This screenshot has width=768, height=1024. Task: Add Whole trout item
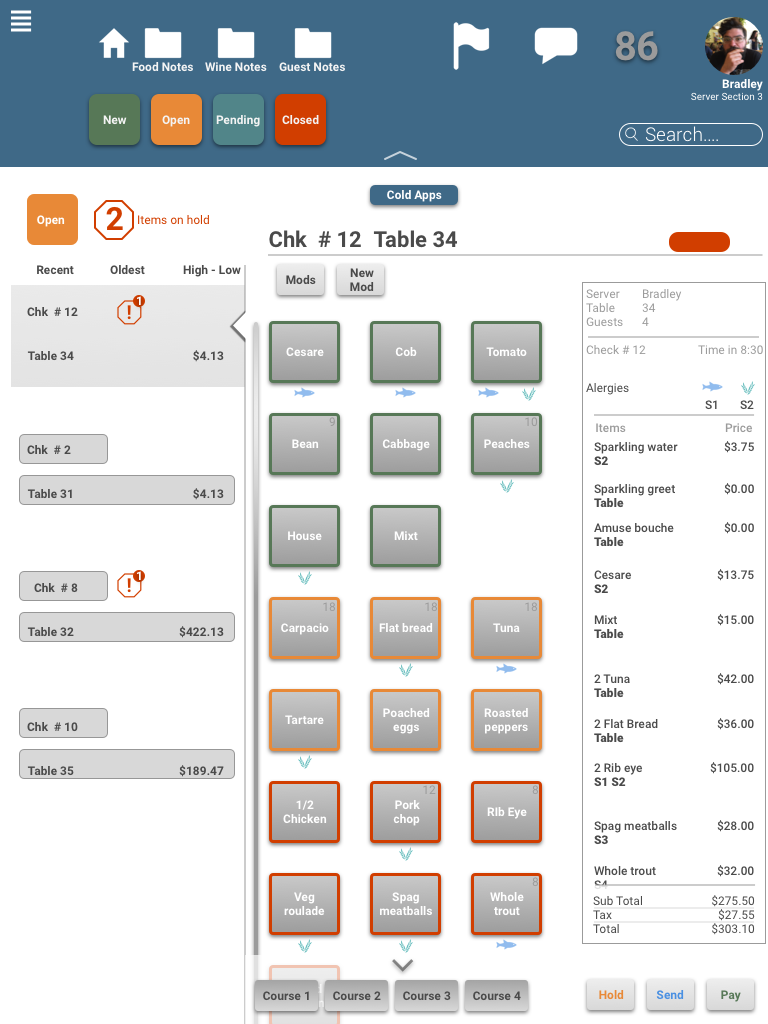coord(506,904)
